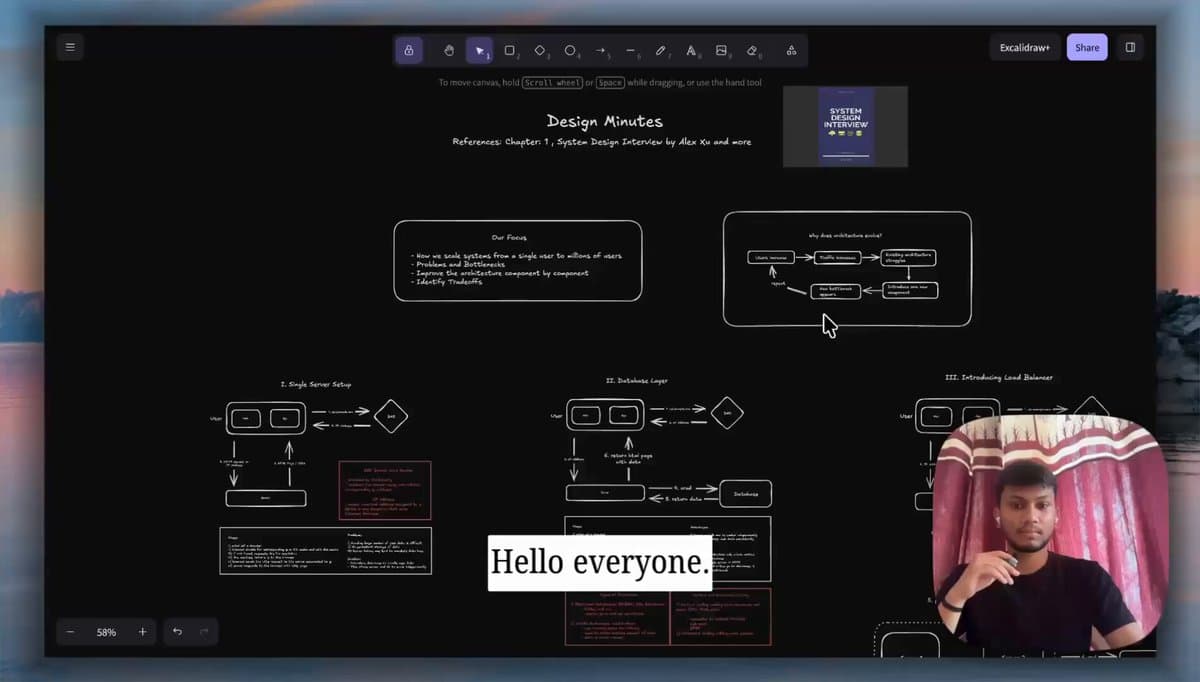Select the Diamond shape tool
The image size is (1200, 682).
(540, 50)
